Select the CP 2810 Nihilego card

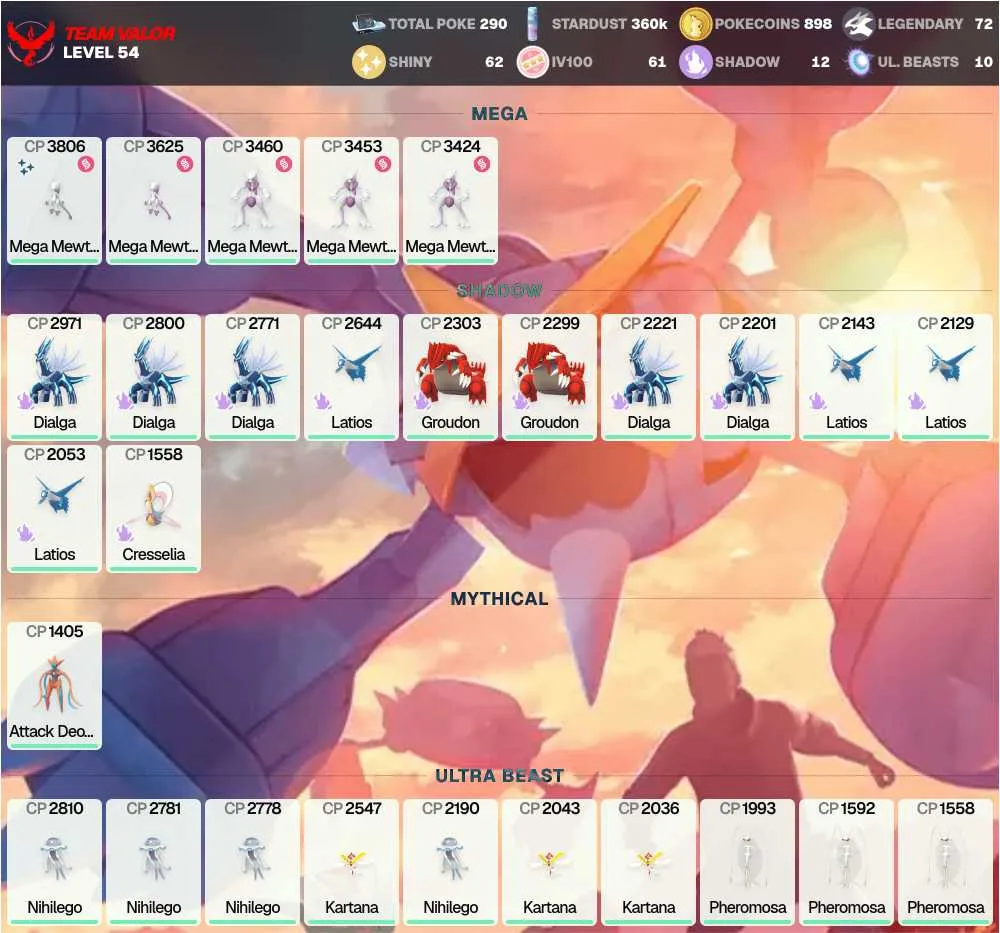click(54, 862)
